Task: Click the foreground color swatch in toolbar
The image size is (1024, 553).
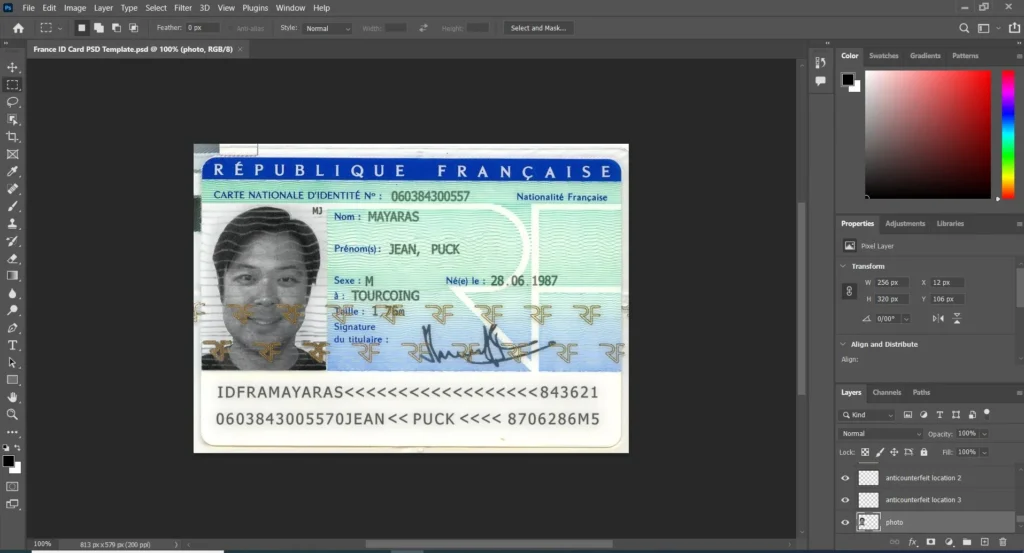Action: pos(8,462)
